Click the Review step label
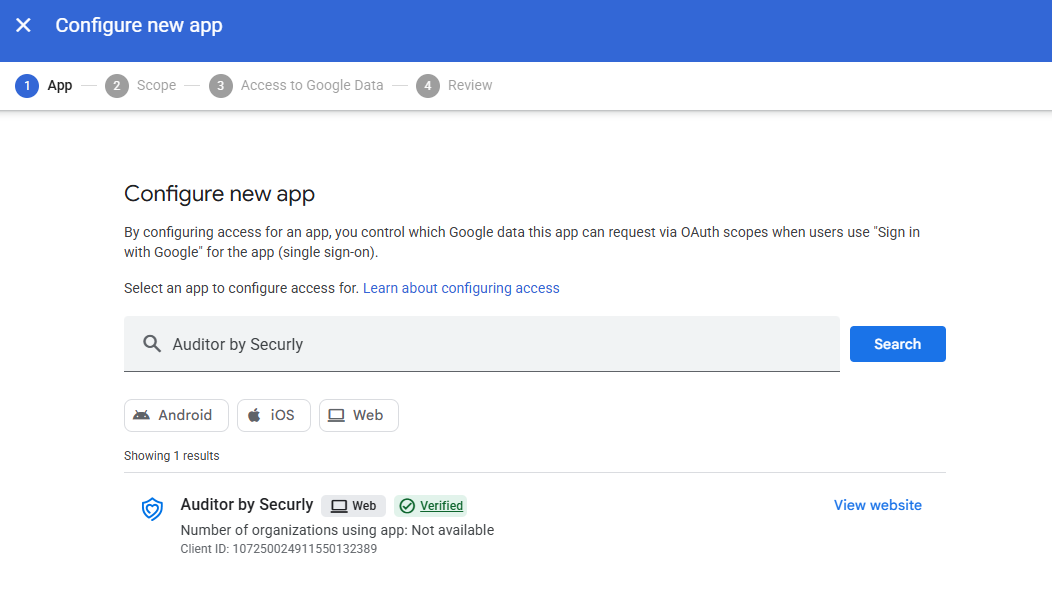The width and height of the screenshot is (1052, 594). click(x=470, y=85)
